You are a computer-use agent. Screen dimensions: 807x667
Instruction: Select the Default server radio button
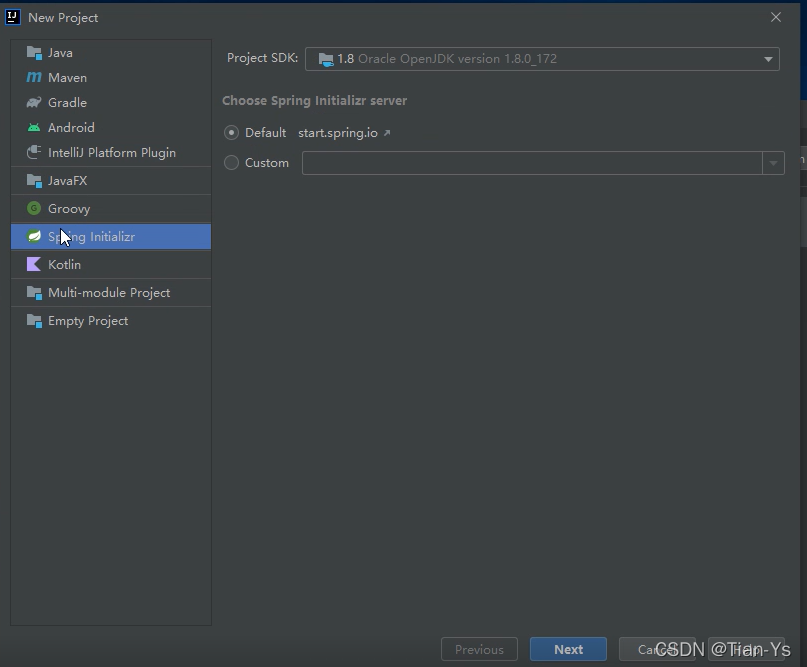[x=232, y=133]
